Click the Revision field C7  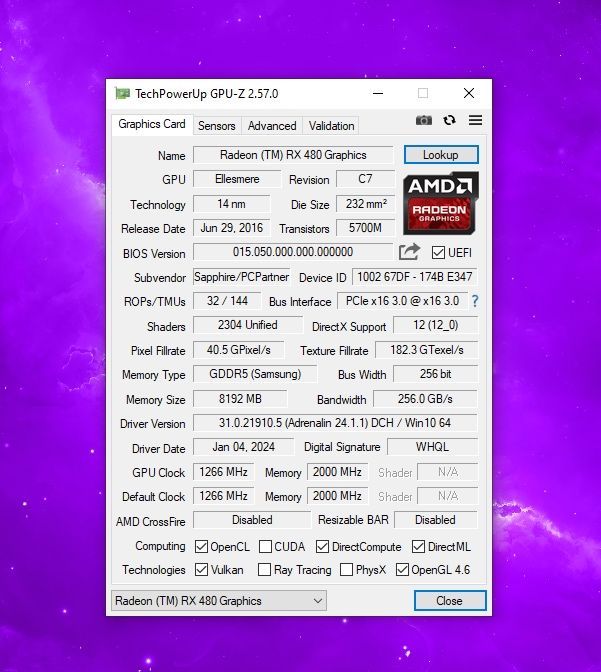tap(365, 179)
